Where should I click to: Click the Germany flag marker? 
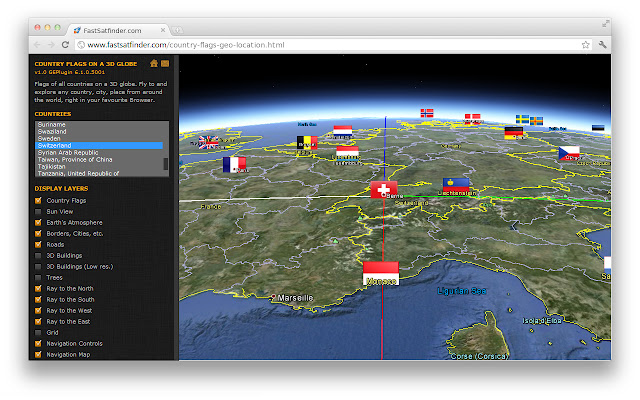click(513, 132)
